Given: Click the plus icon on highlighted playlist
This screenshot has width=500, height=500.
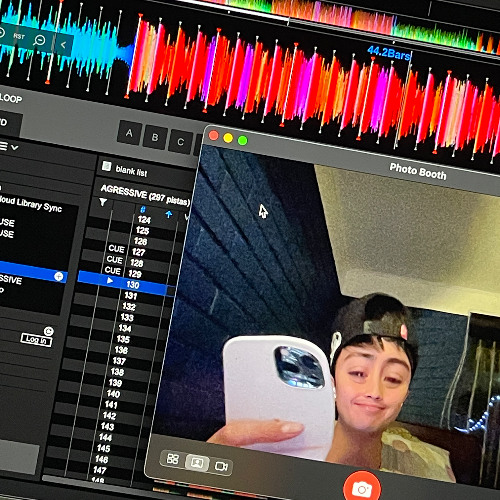Looking at the screenshot, I should tap(59, 276).
